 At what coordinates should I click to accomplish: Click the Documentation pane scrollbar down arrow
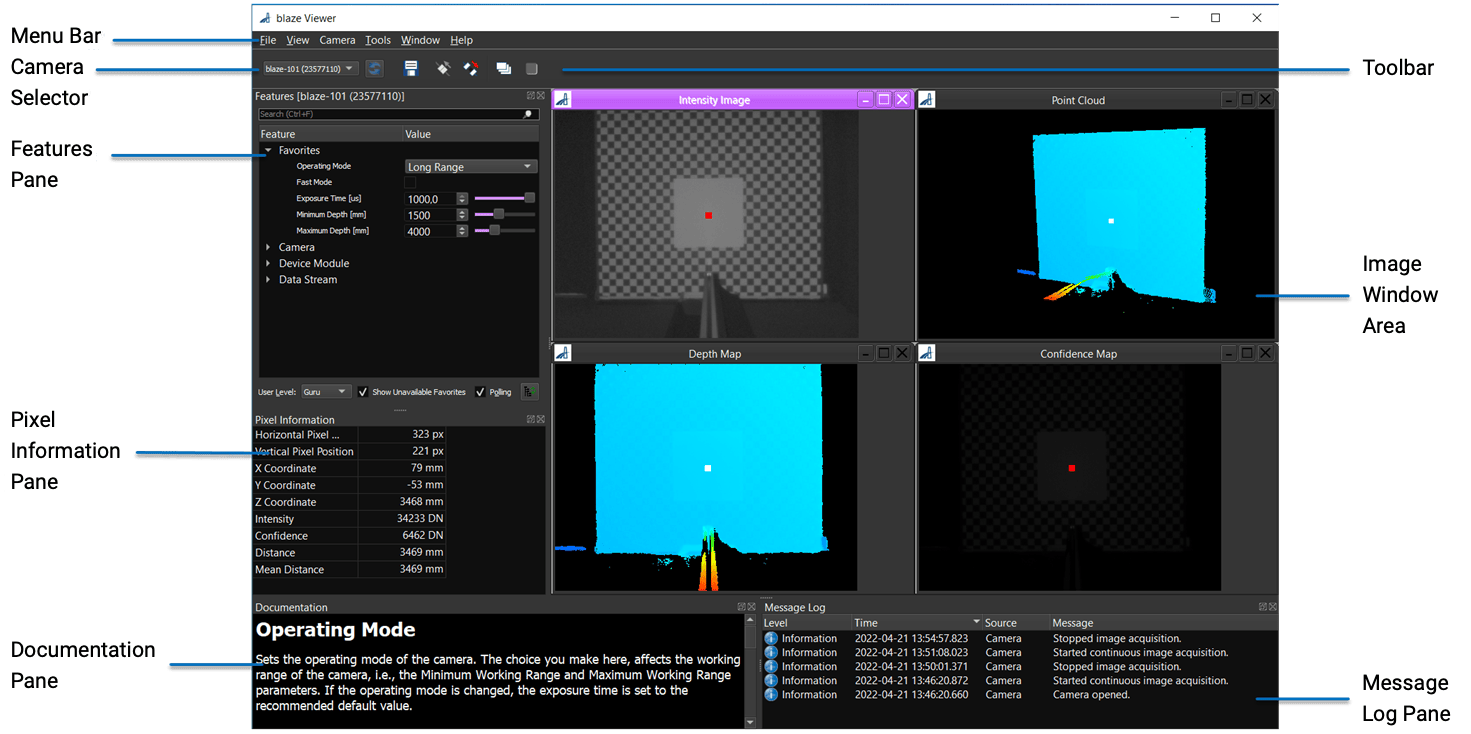coord(751,722)
